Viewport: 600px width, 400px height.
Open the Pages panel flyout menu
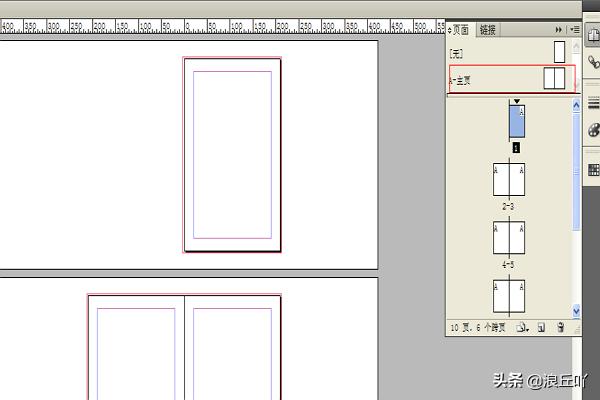pyautogui.click(x=573, y=30)
